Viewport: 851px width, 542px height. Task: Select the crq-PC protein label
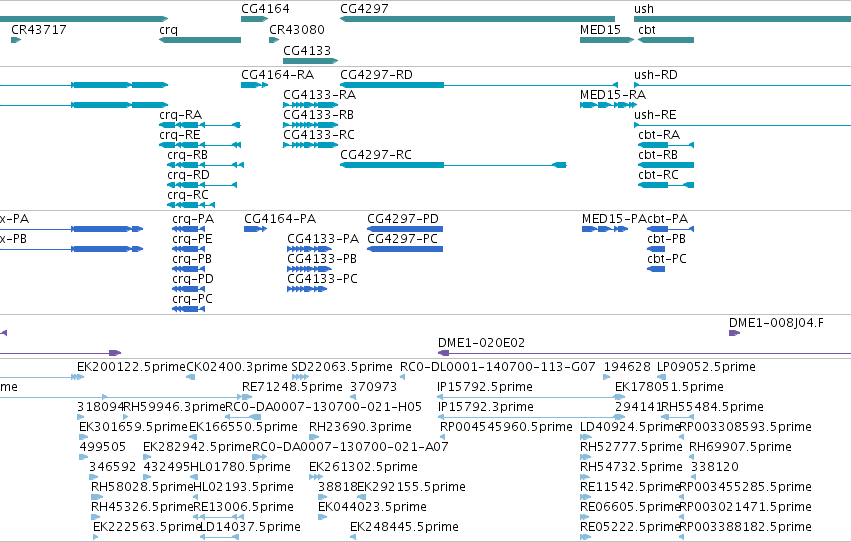pyautogui.click(x=192, y=299)
